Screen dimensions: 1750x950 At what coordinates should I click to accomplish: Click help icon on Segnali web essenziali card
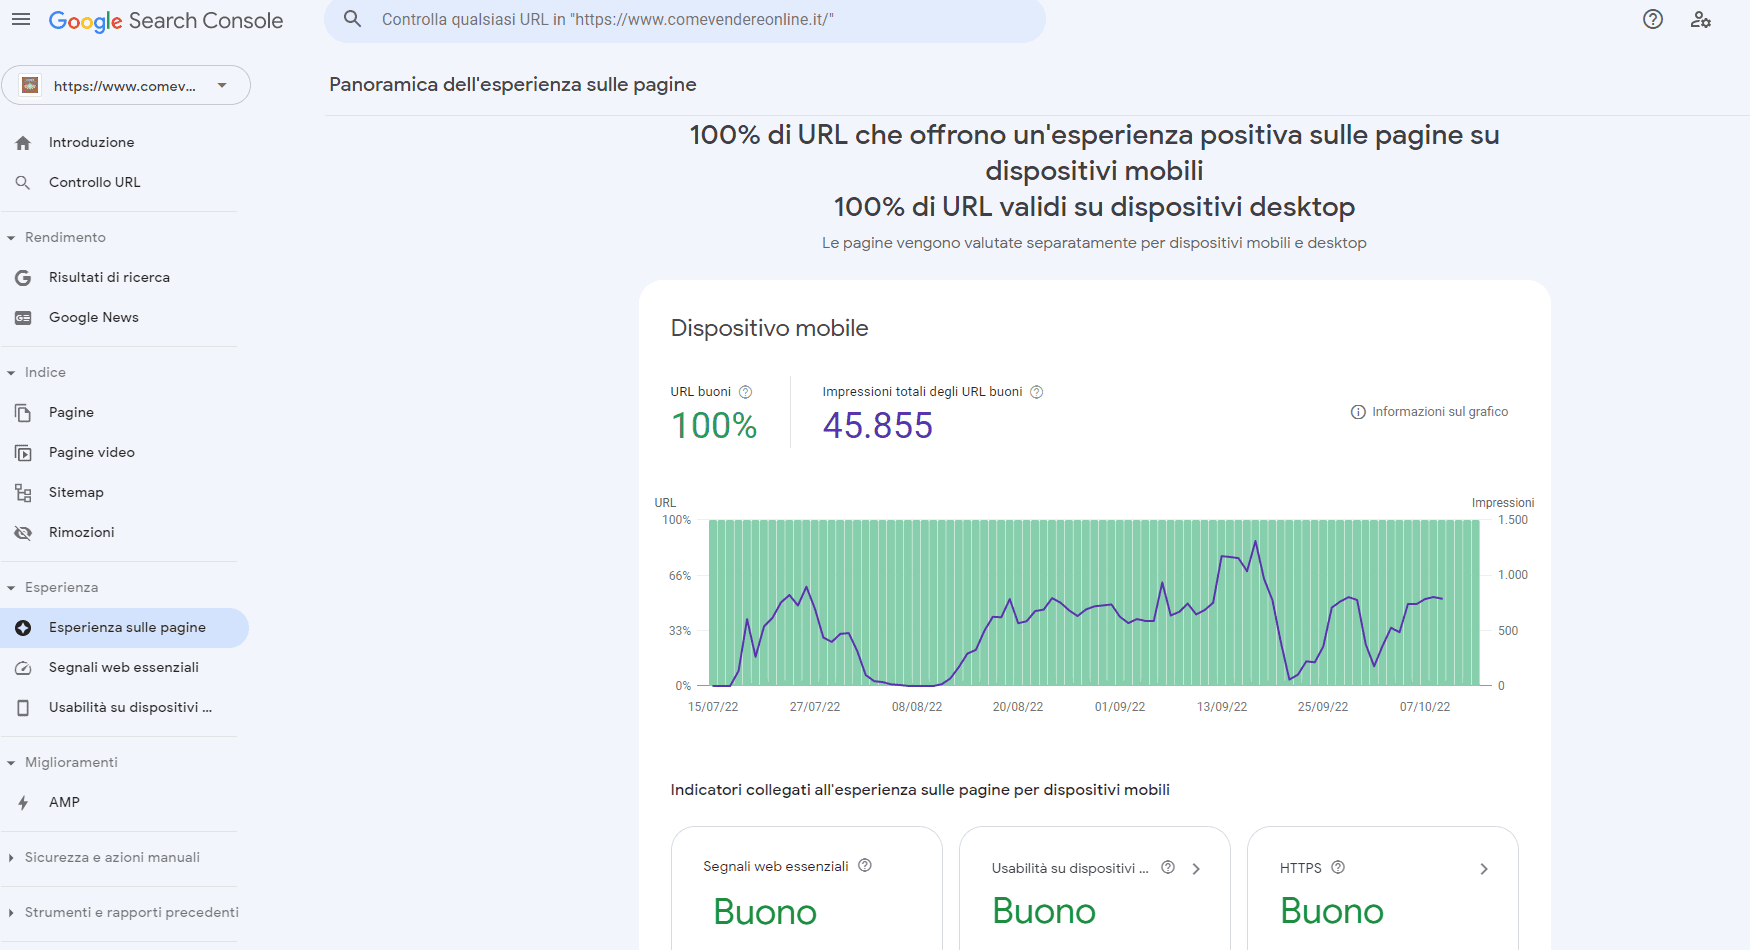865,865
